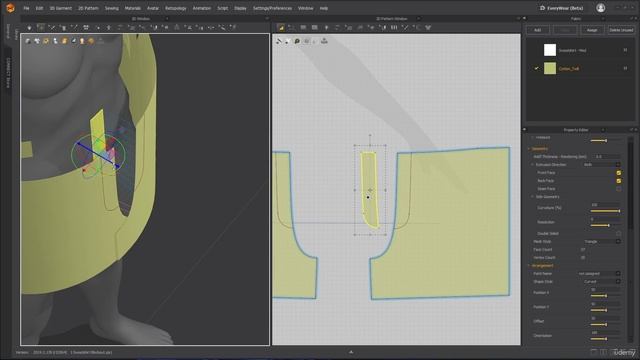Open the Settings/Preferences menu
Image resolution: width=640 pixels, height=360 pixels.
272,8
